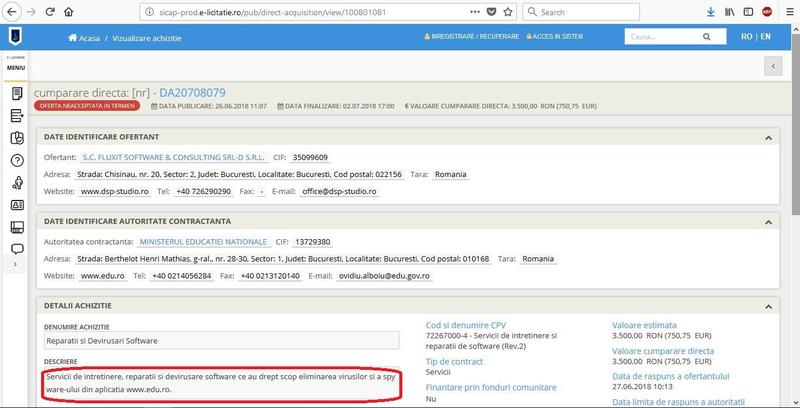Viewport: 800px width, 408px height.
Task: Open S.C. FLUXIT SOFTWARE & CONSULTING link
Action: [174, 158]
